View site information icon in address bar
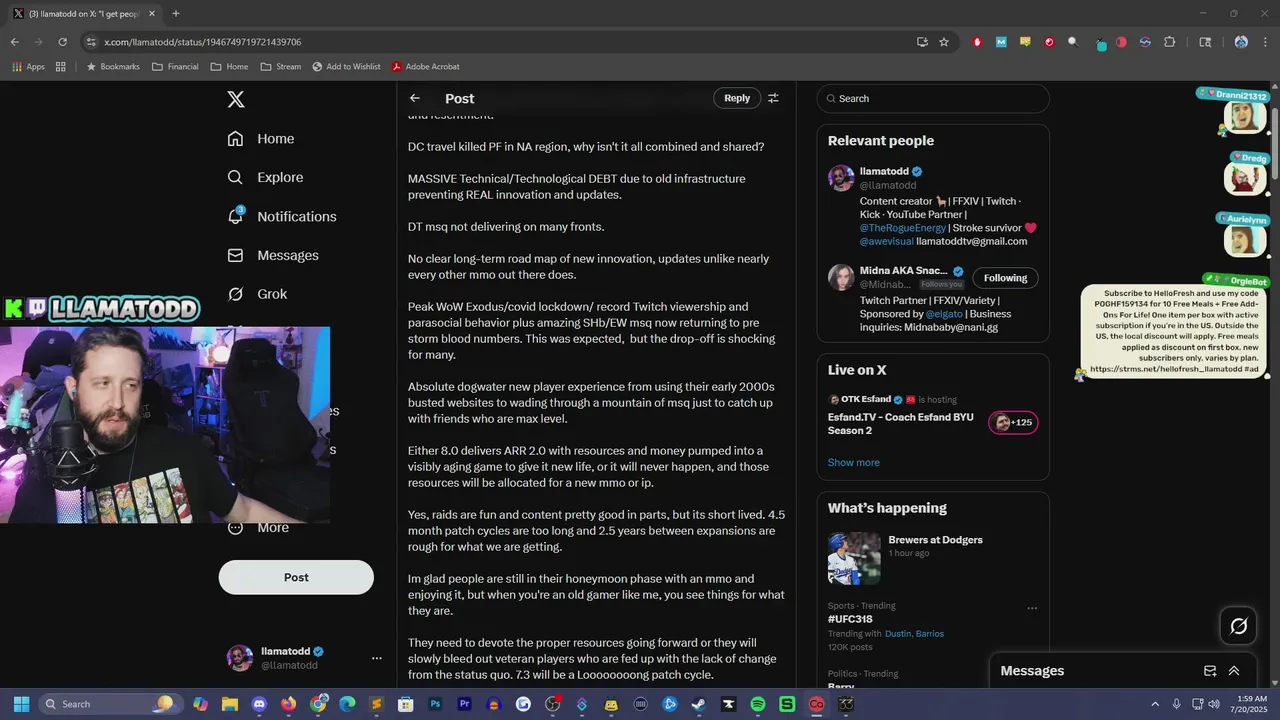 click(x=91, y=42)
